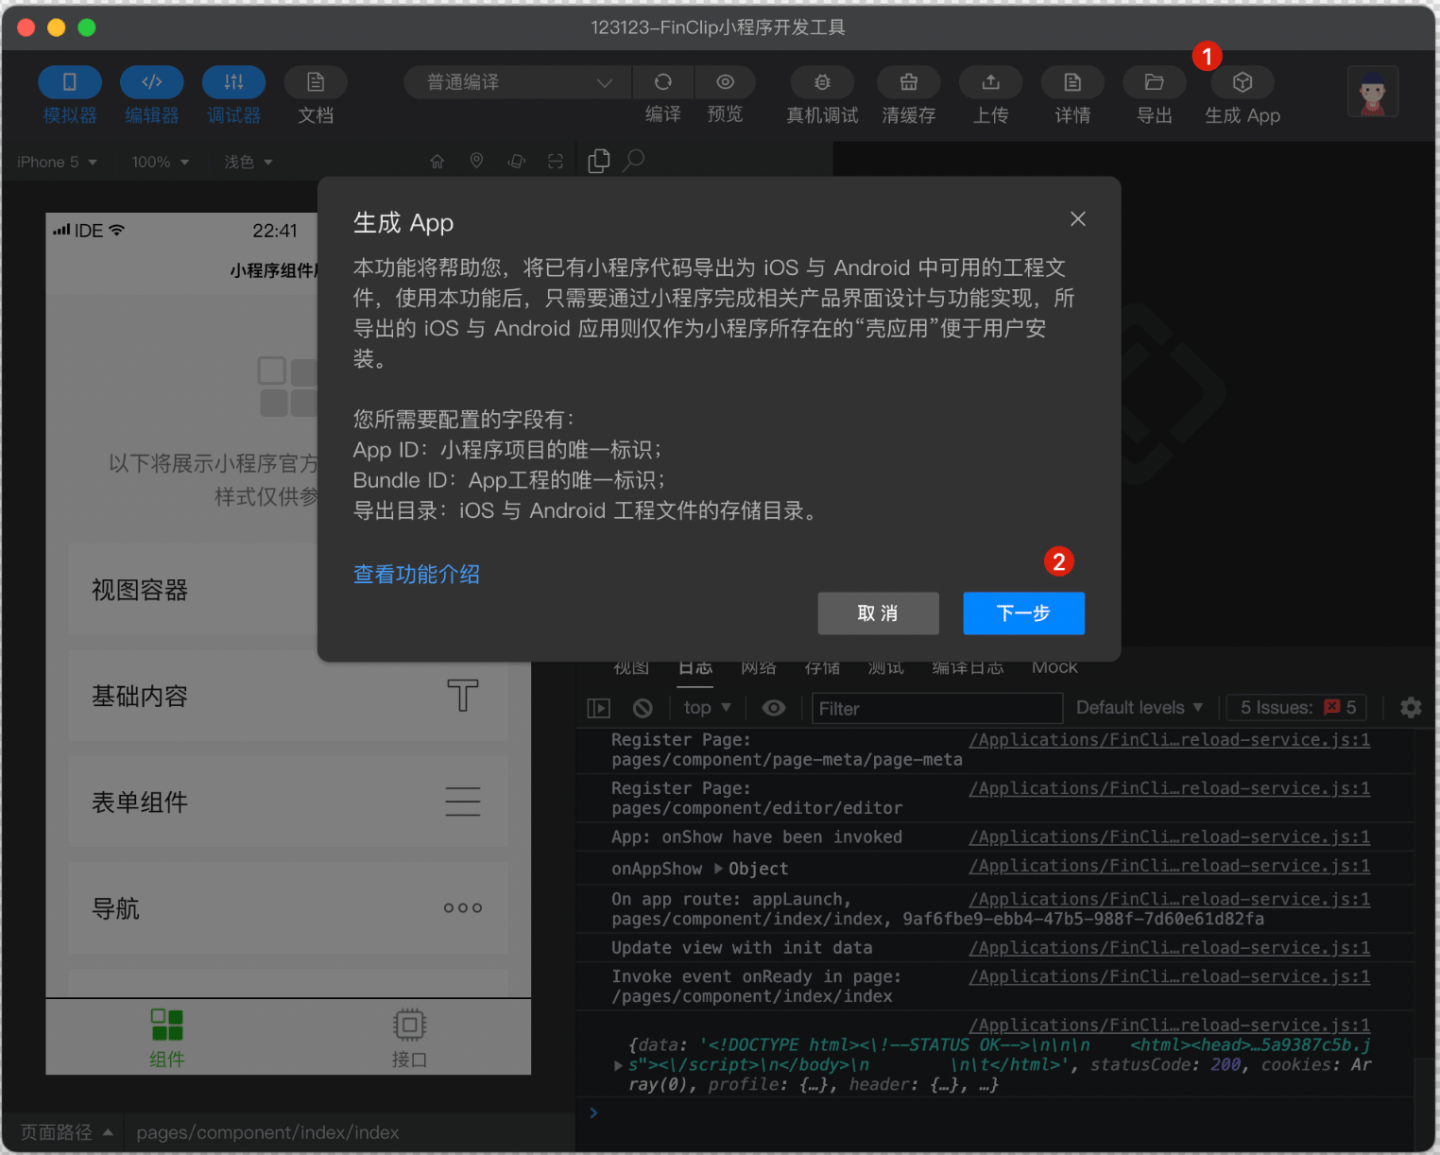
Task: Toggle the console message visibility eye
Action: (x=773, y=708)
